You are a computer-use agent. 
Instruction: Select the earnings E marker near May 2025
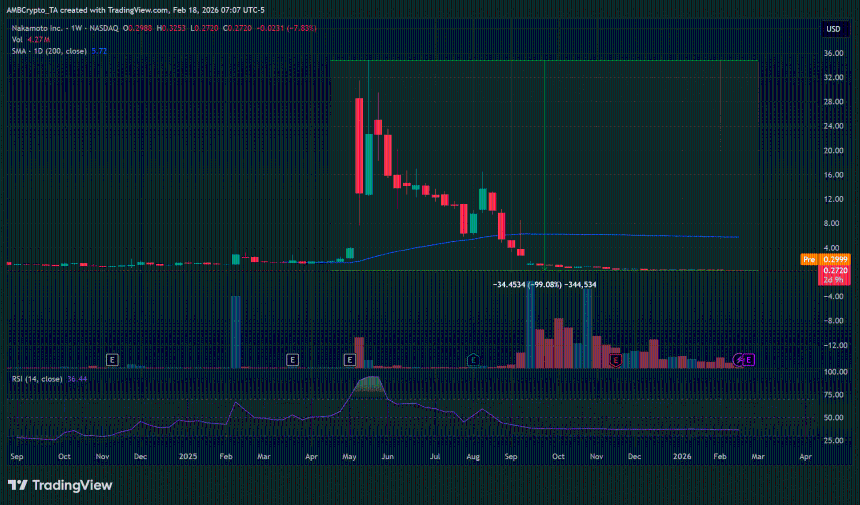[x=349, y=360]
